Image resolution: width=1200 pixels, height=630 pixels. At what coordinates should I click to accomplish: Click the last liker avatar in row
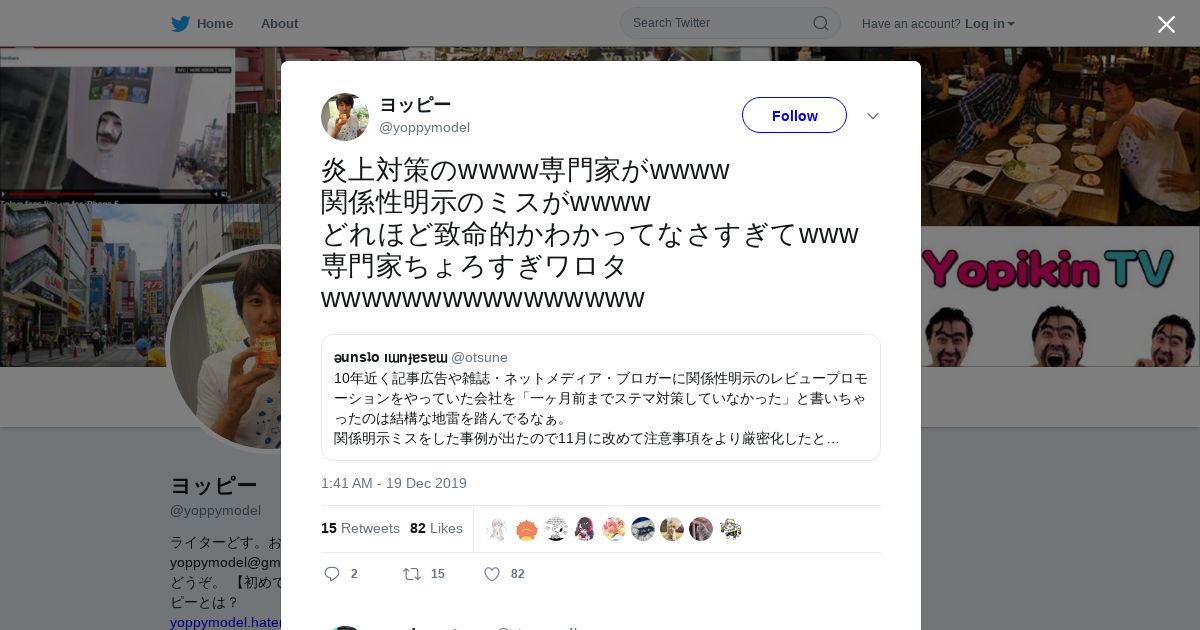730,529
